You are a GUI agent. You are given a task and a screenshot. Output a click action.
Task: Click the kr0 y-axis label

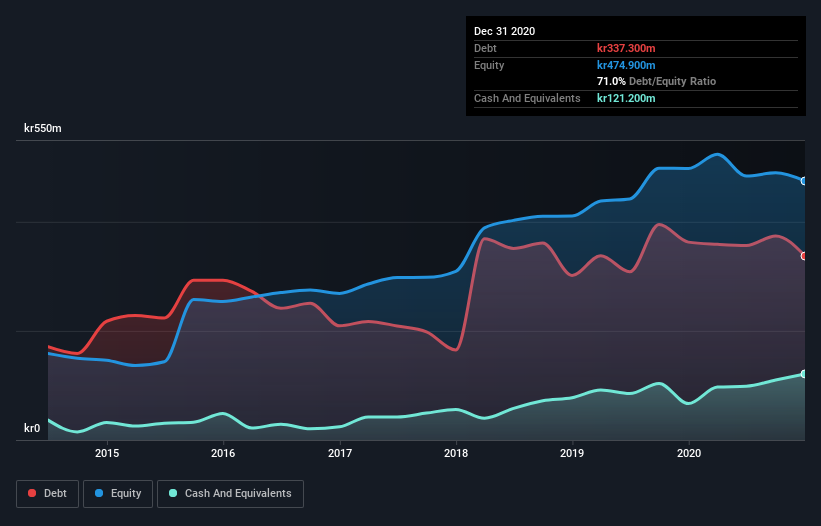[x=32, y=428]
